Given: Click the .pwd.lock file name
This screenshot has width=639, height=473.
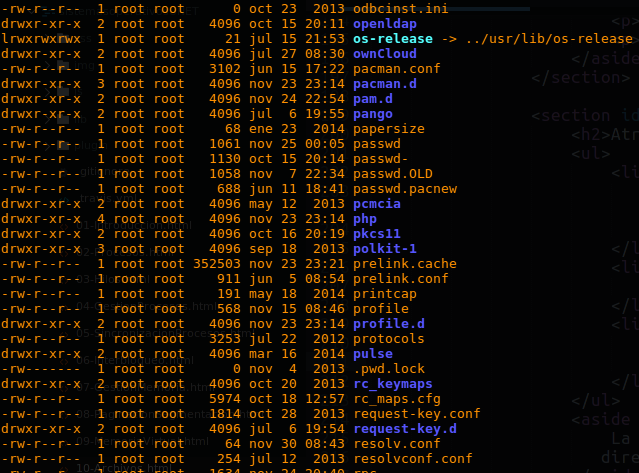Looking at the screenshot, I should (389, 369).
